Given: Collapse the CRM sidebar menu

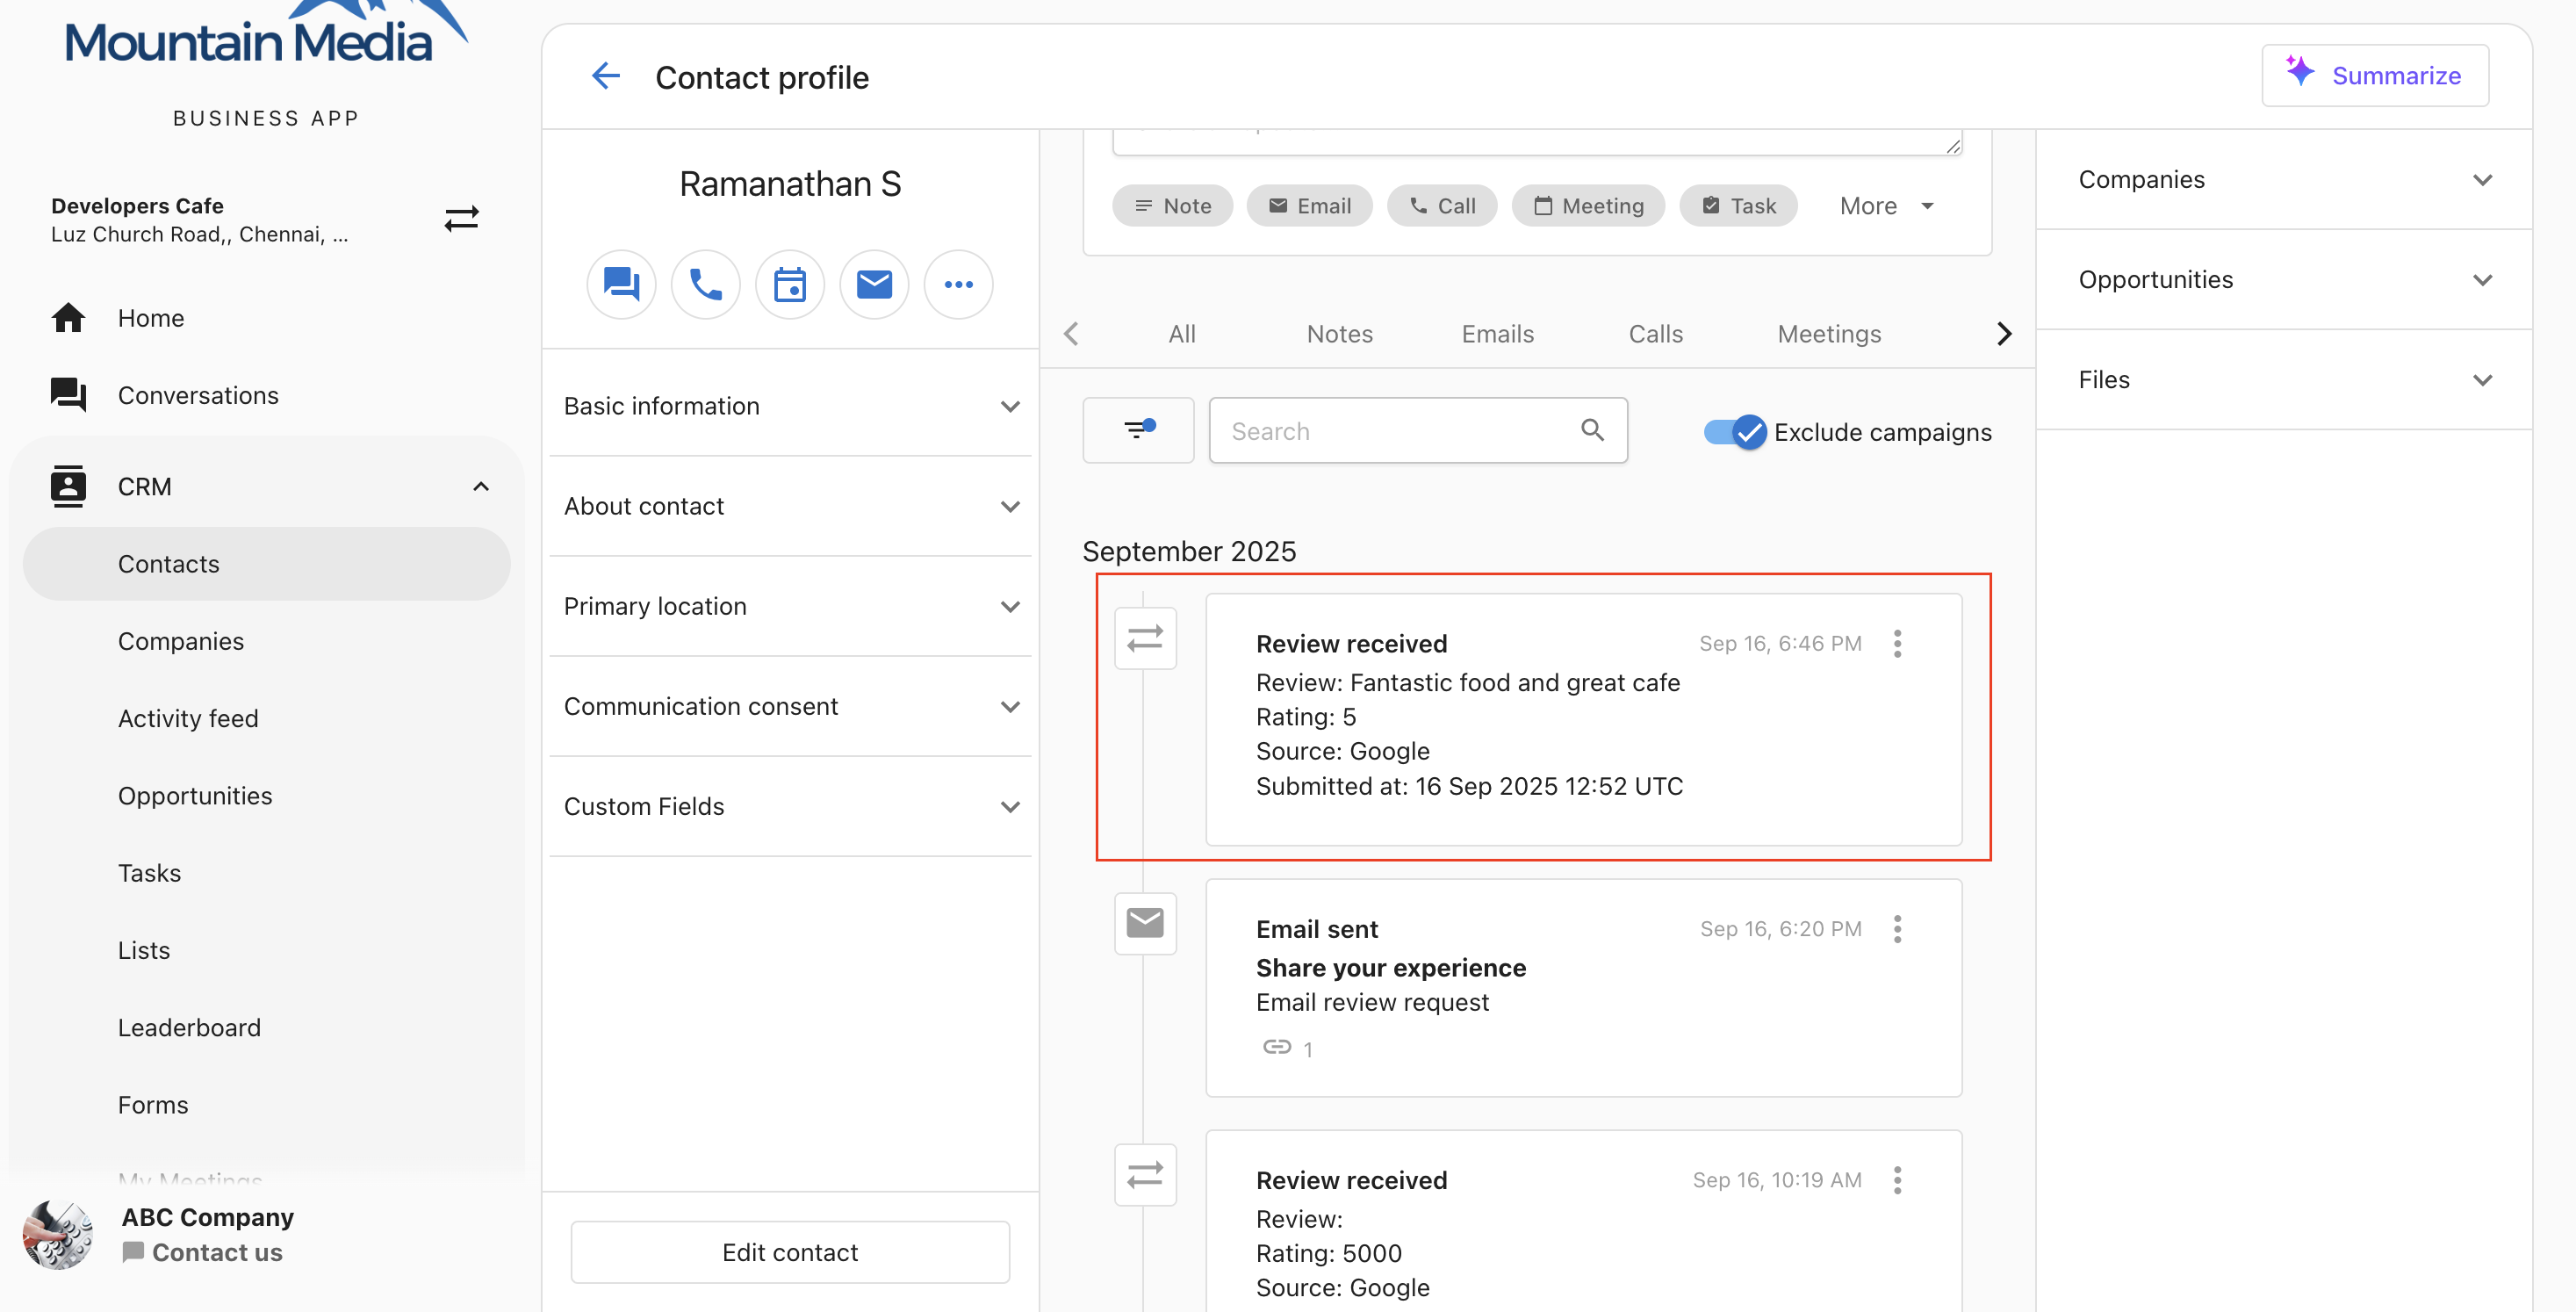Looking at the screenshot, I should (480, 487).
